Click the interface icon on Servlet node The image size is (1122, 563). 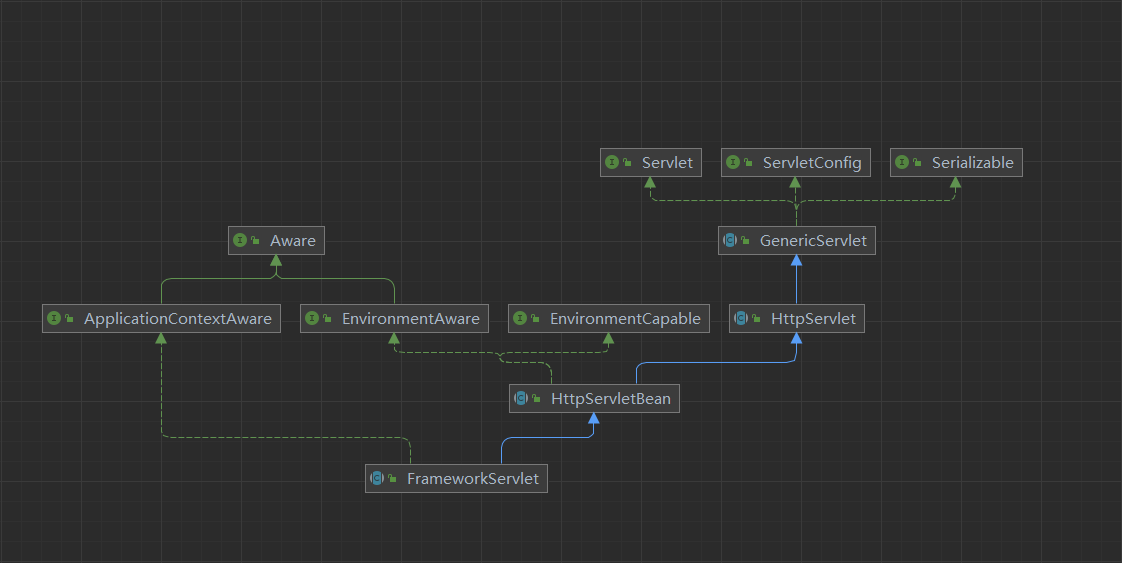click(612, 163)
